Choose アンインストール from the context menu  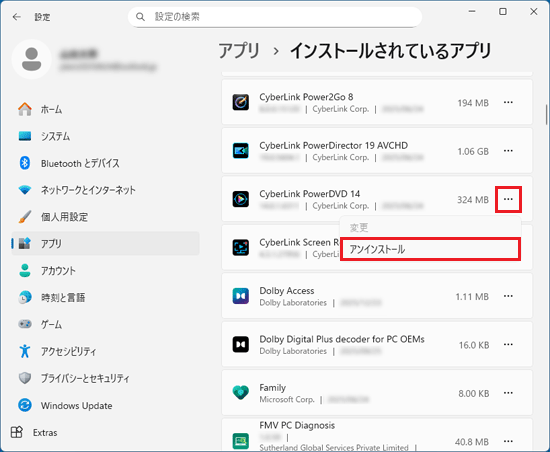click(430, 249)
